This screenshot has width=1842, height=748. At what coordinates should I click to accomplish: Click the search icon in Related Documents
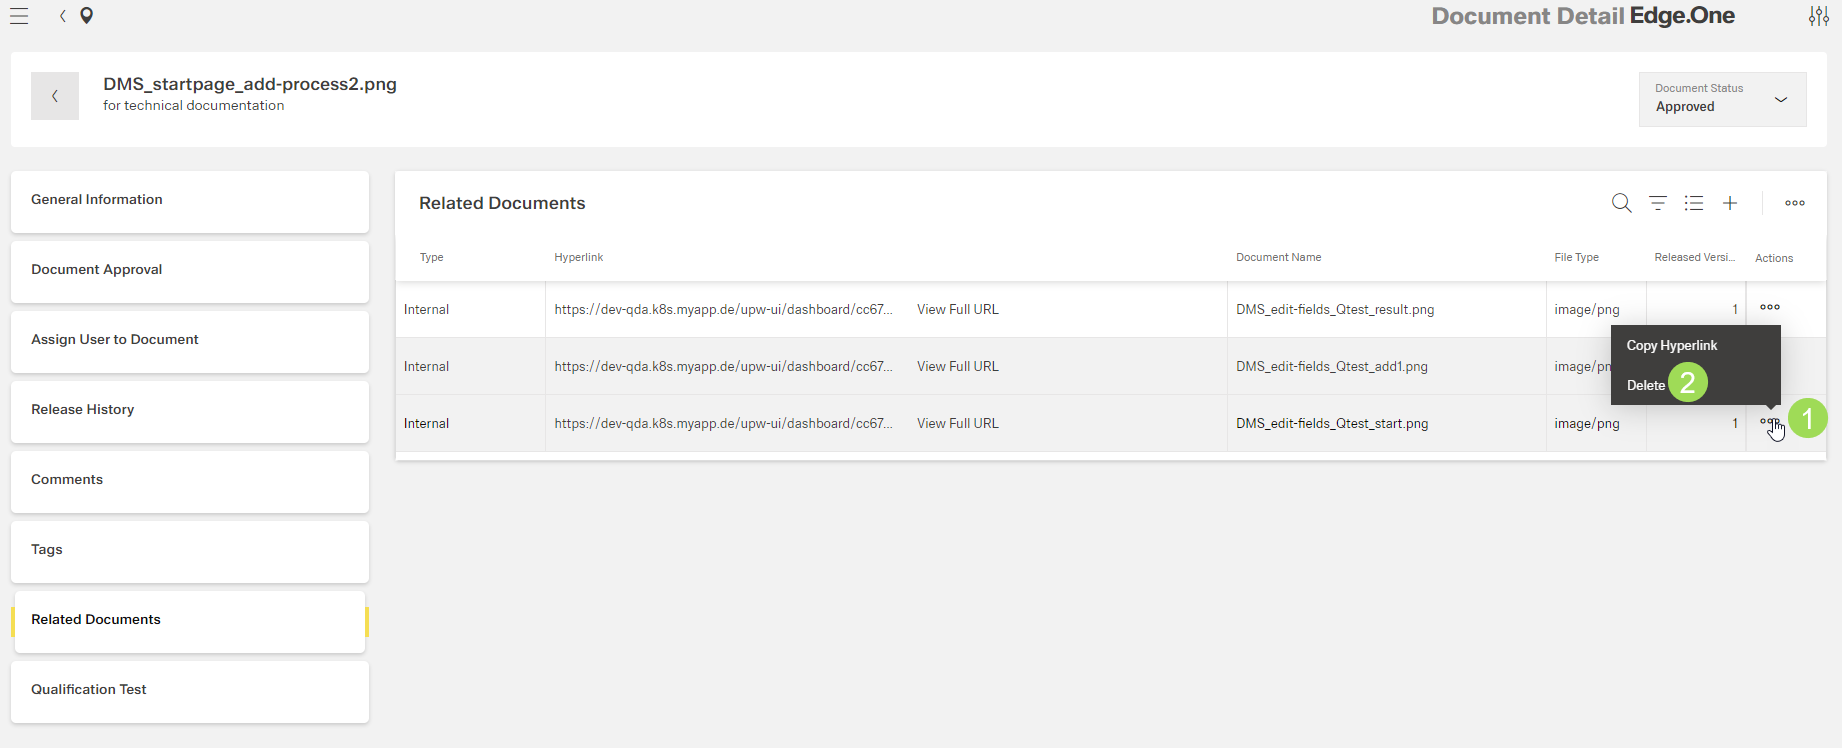coord(1621,203)
